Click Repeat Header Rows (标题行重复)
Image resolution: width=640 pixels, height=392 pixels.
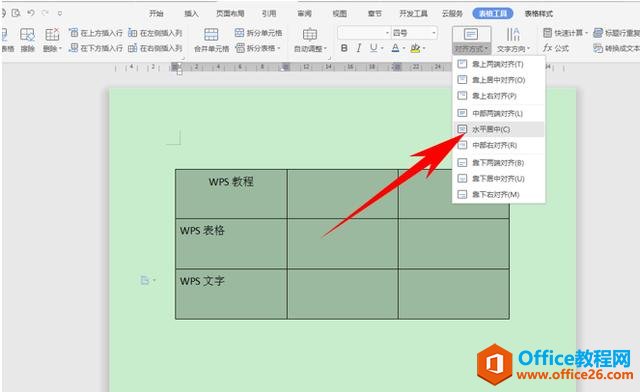tap(616, 33)
